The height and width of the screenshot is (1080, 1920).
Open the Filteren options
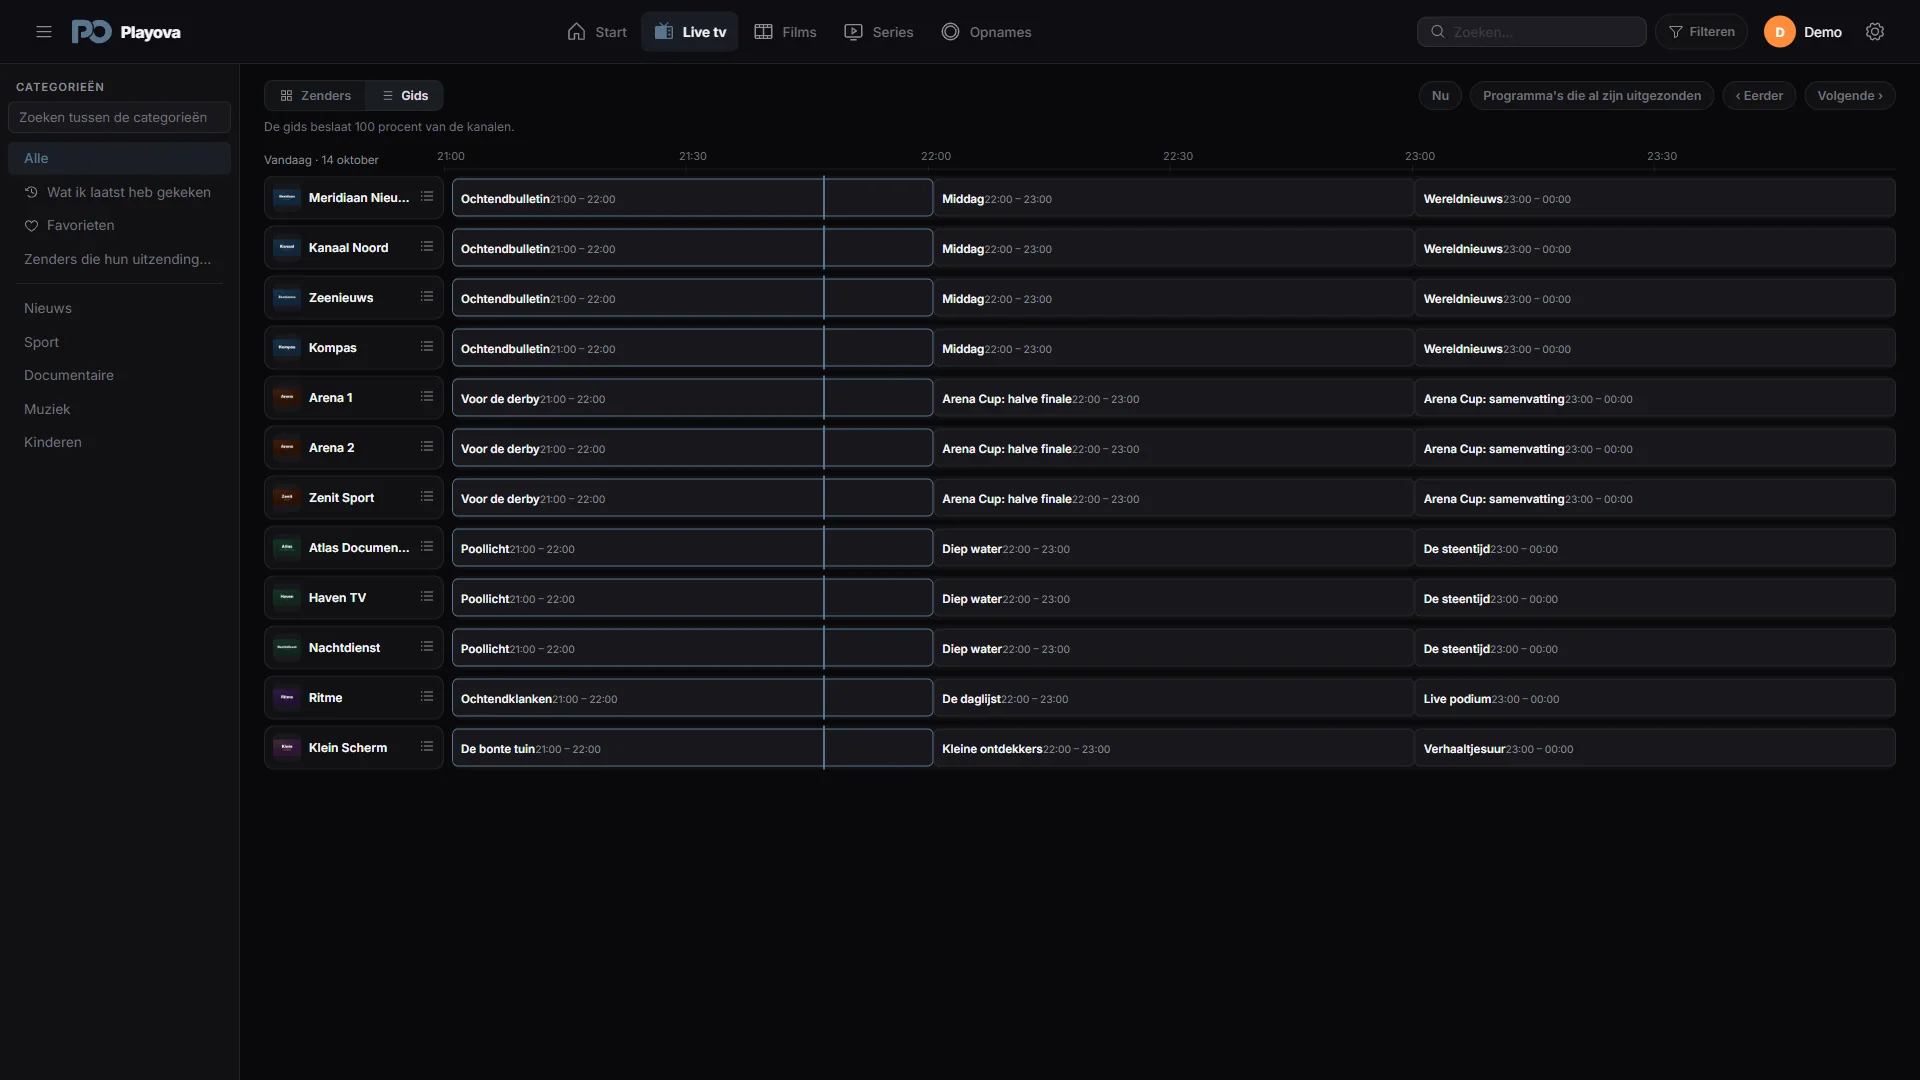[x=1701, y=32]
